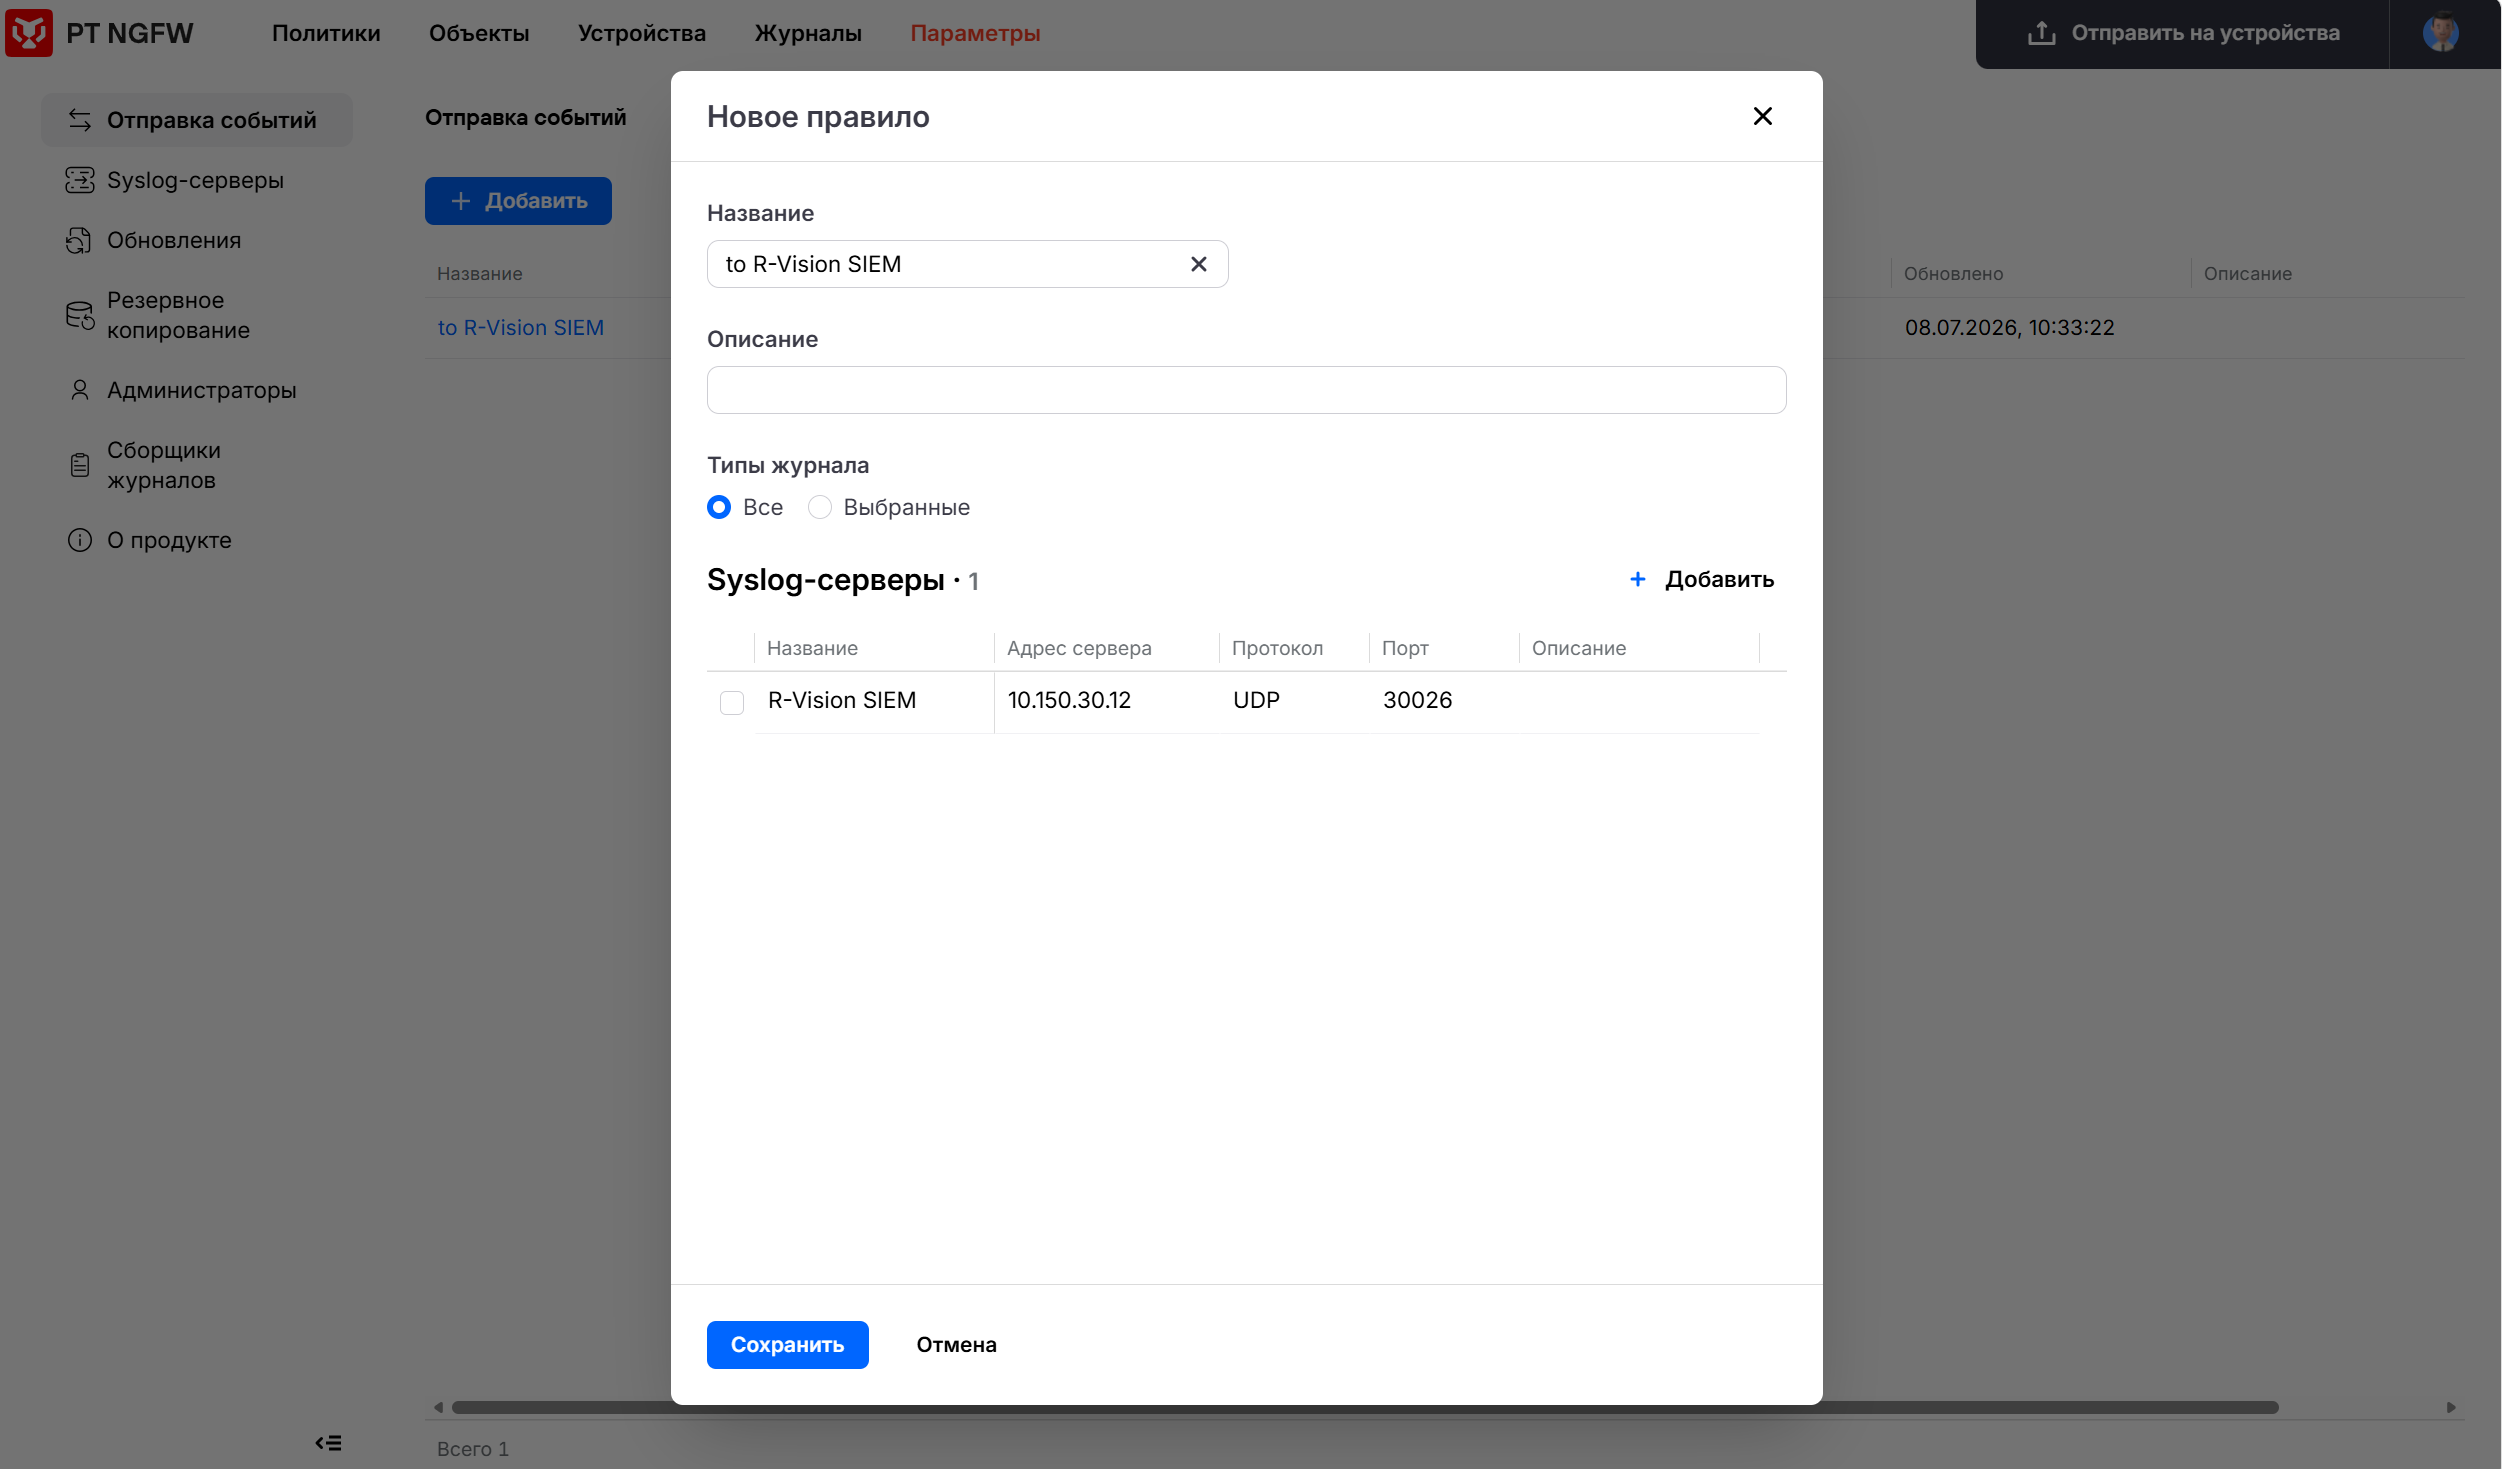Click the Название column header in the dialog table
2502x1469 pixels.
click(x=812, y=648)
